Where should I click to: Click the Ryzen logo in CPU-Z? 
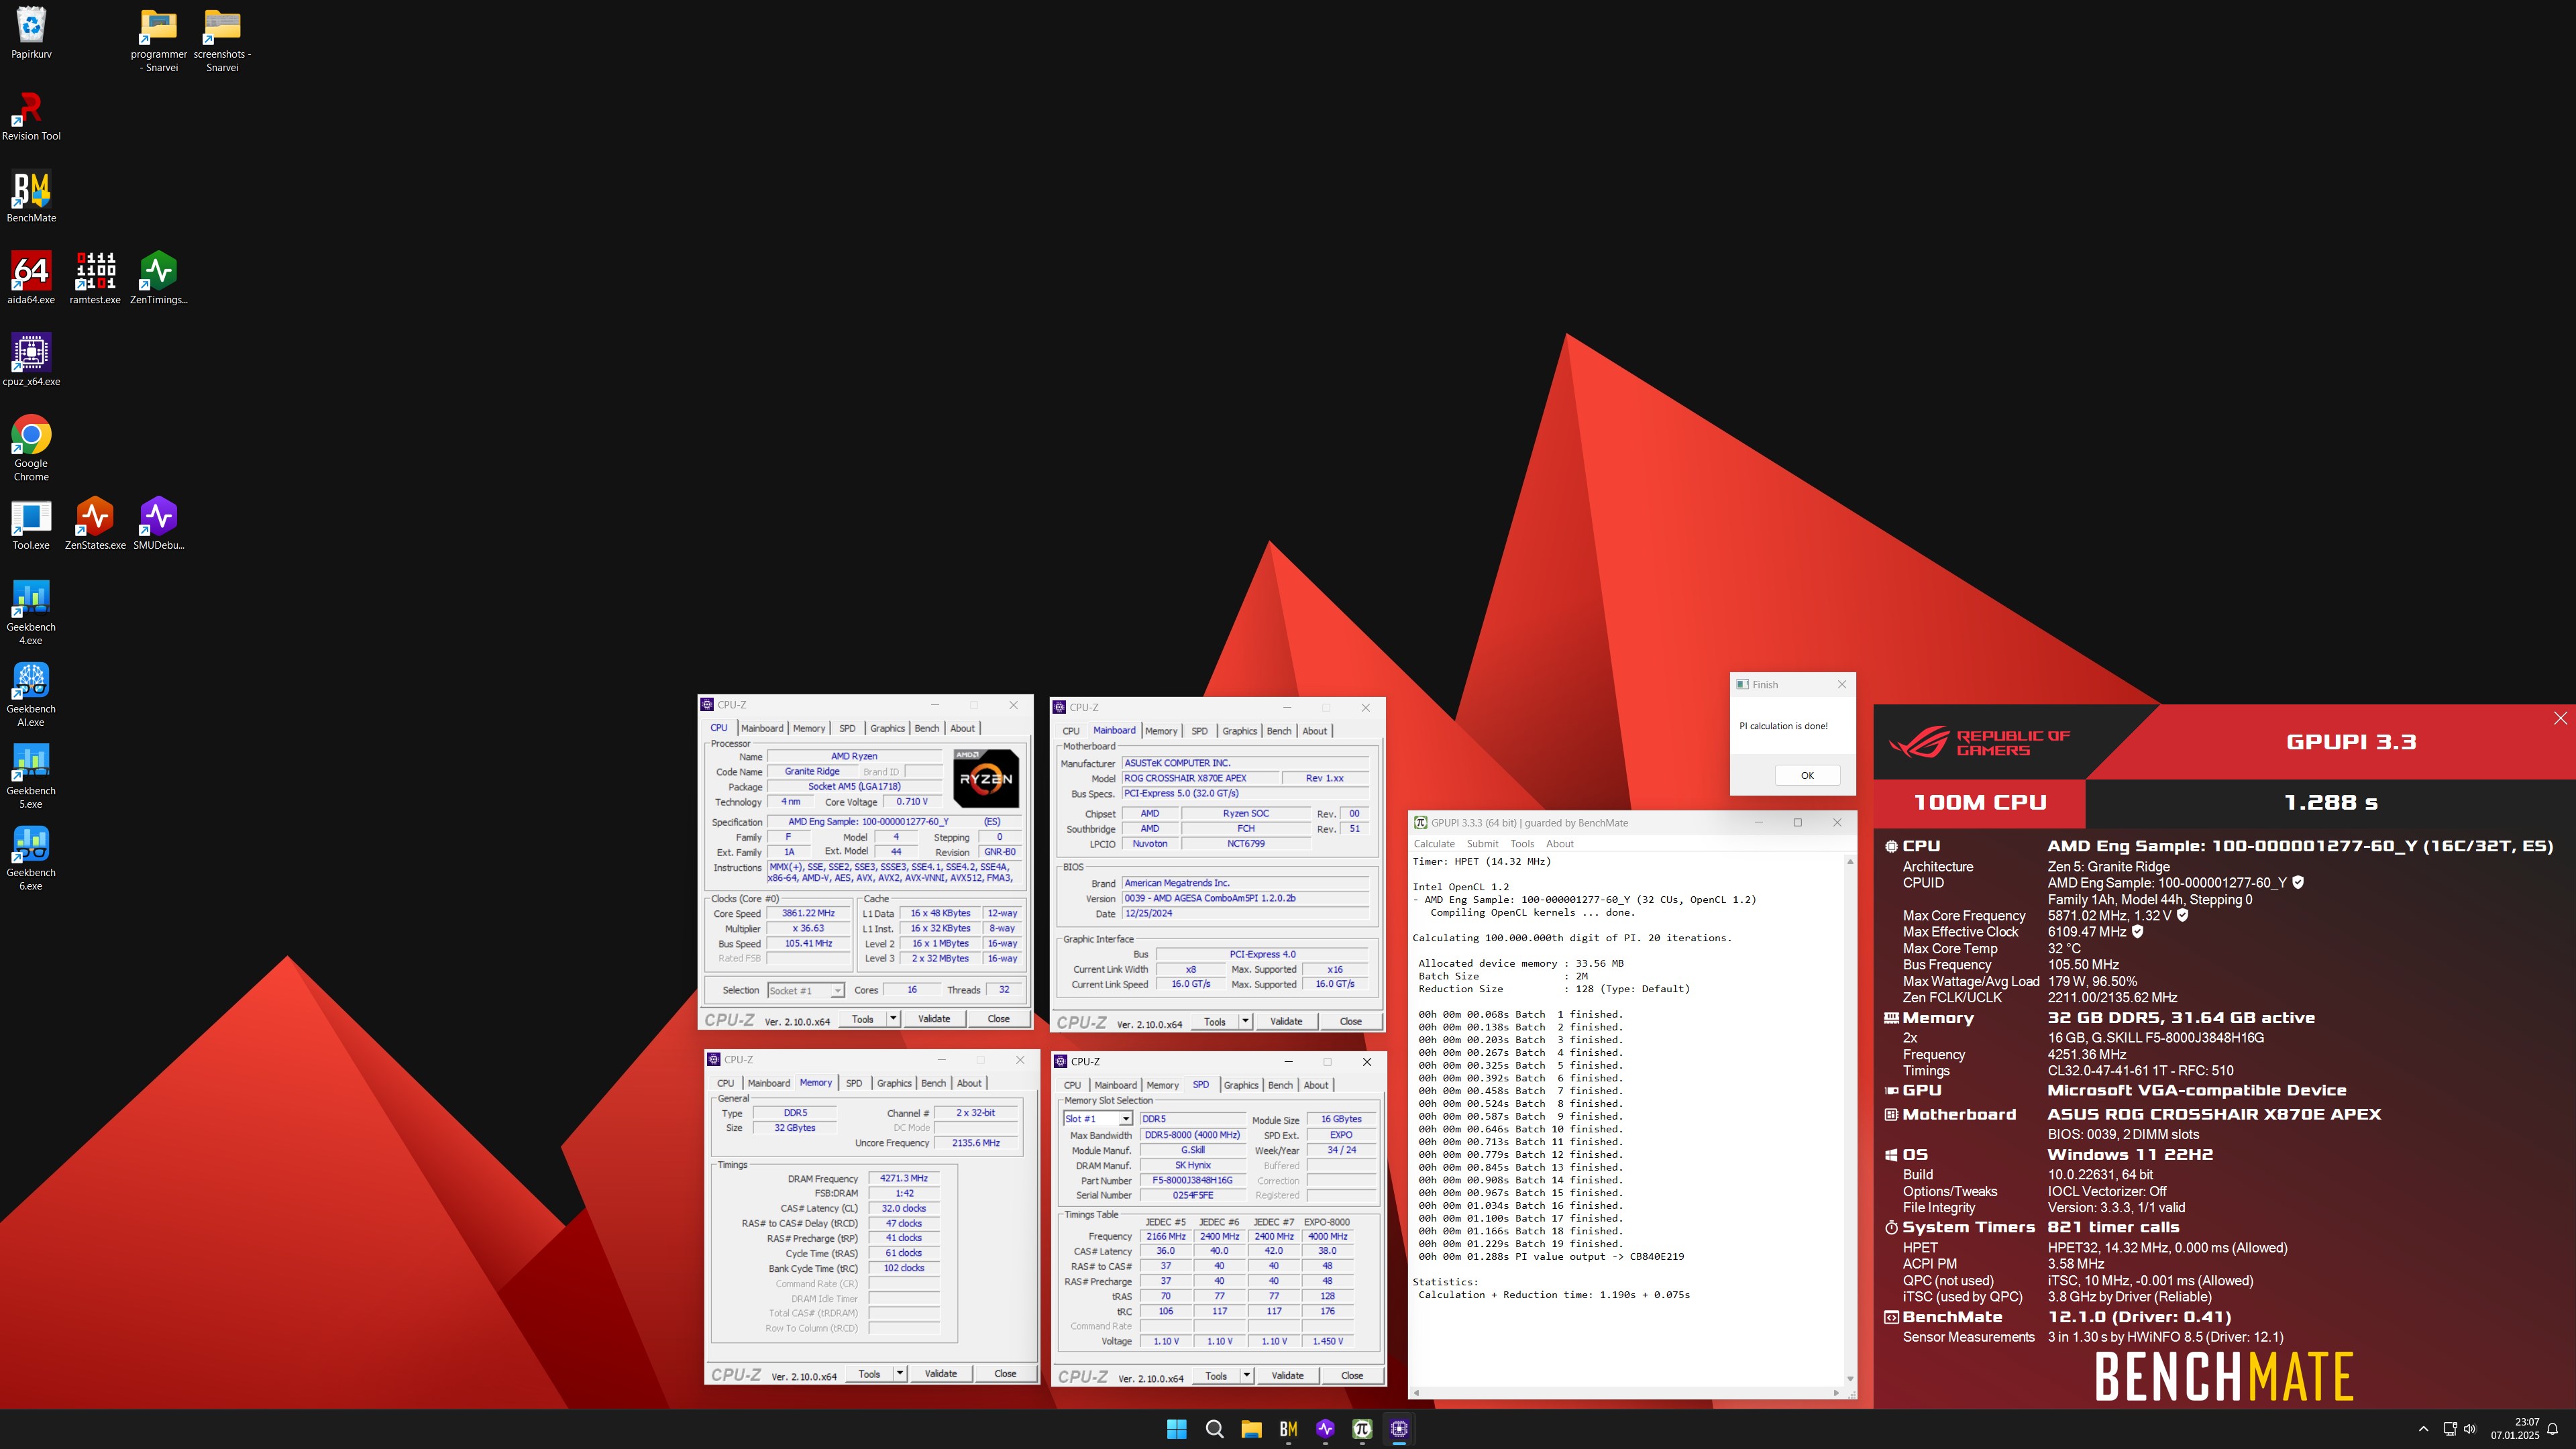coord(986,778)
